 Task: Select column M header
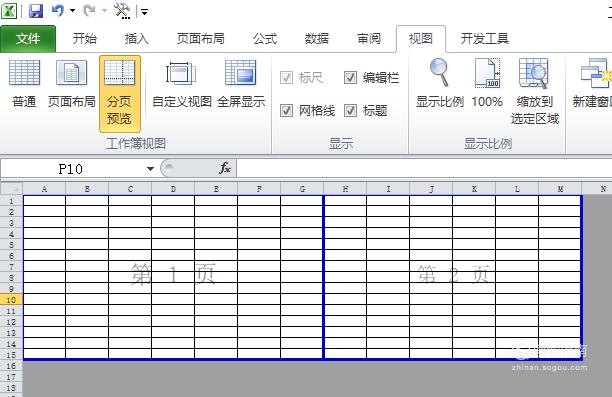[560, 189]
